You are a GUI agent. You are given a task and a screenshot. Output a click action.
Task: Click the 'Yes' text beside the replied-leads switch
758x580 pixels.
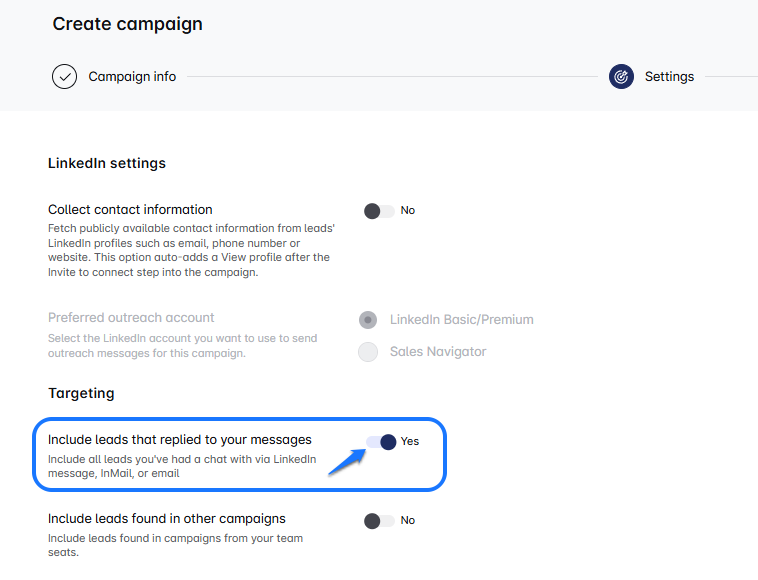(x=410, y=442)
